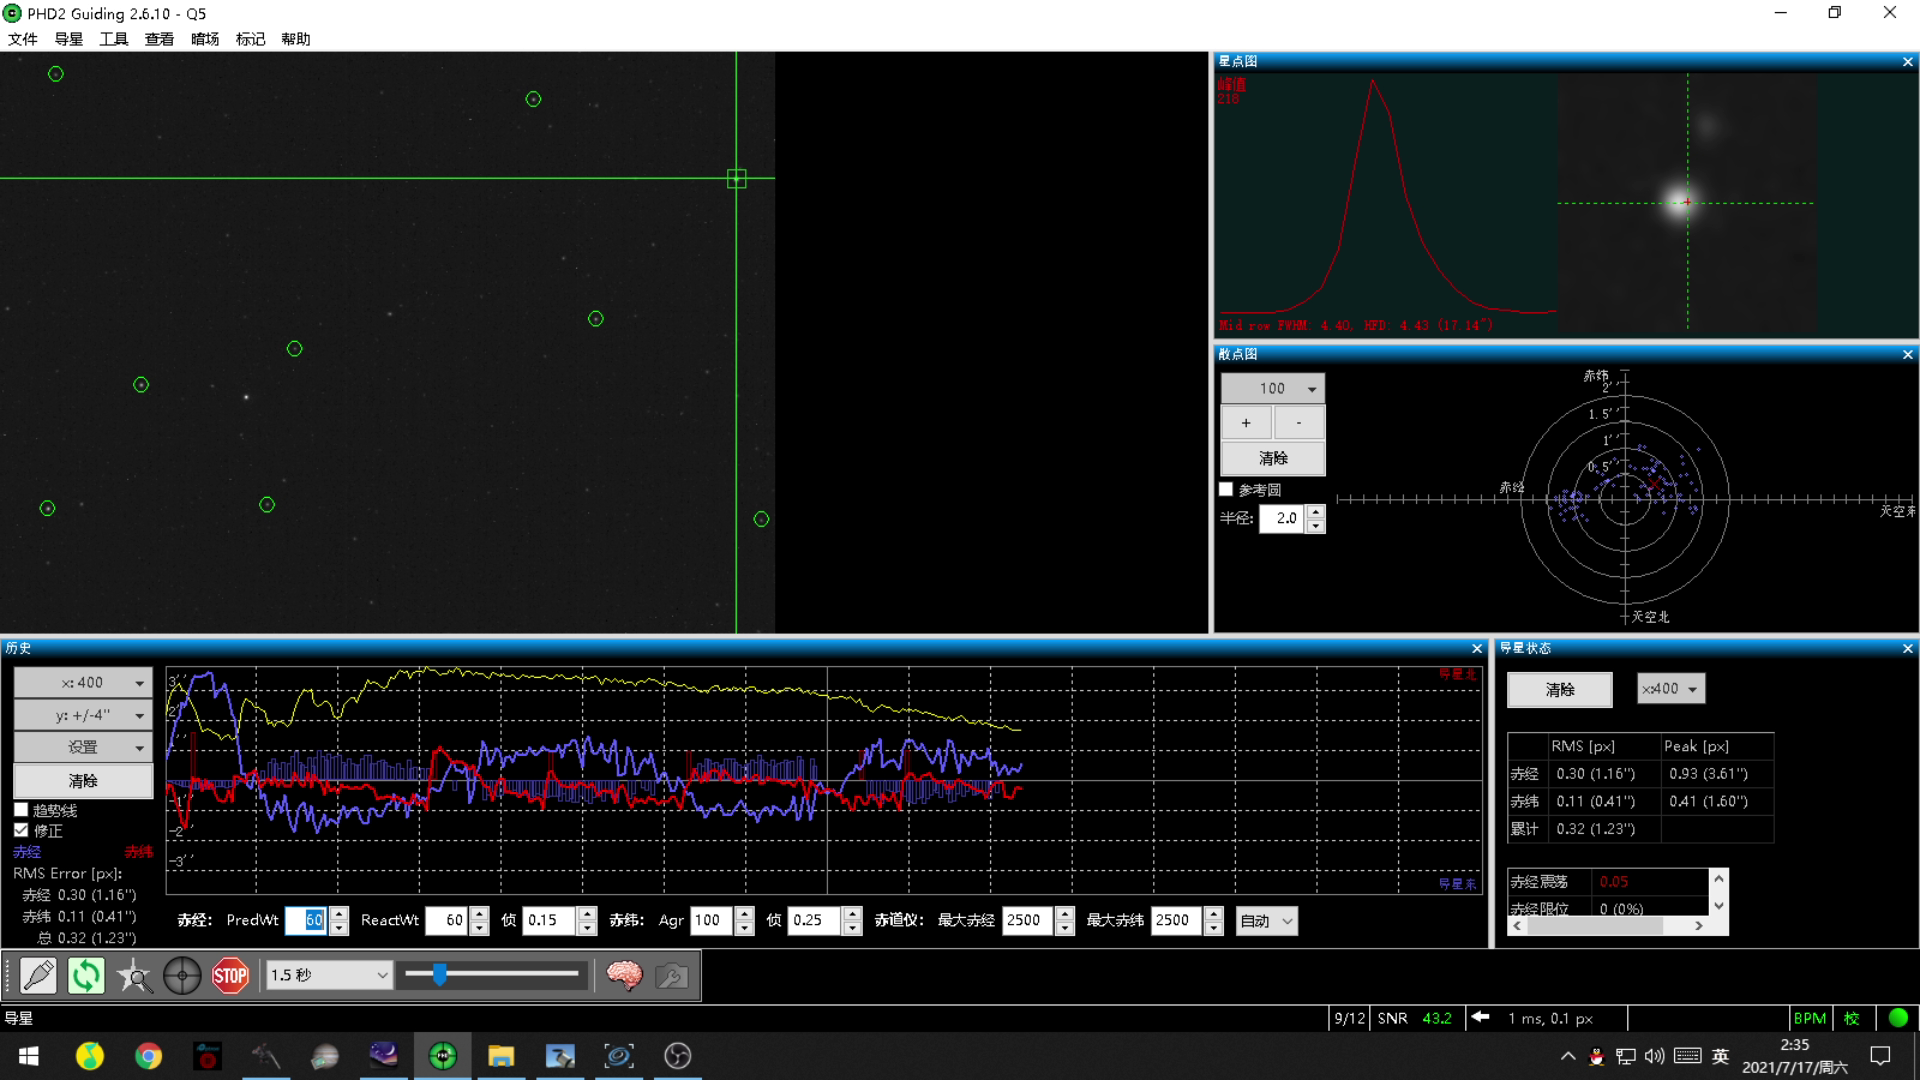Click the green status indicator light
Image resolution: width=1920 pixels, height=1080 pixels.
1898,1018
